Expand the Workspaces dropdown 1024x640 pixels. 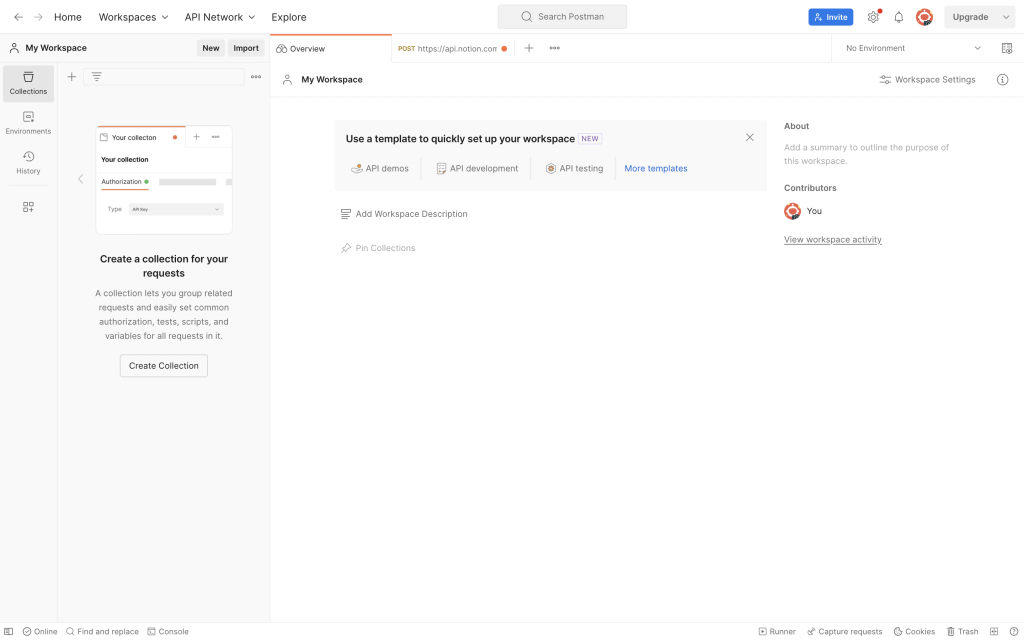point(133,17)
